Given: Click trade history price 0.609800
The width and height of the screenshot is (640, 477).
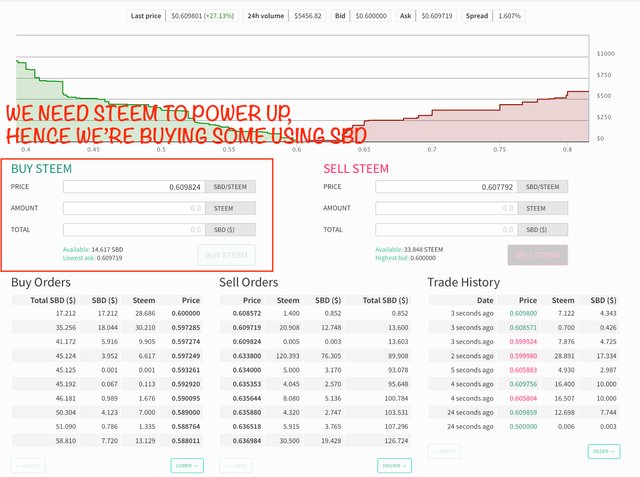Looking at the screenshot, I should pyautogui.click(x=523, y=313).
